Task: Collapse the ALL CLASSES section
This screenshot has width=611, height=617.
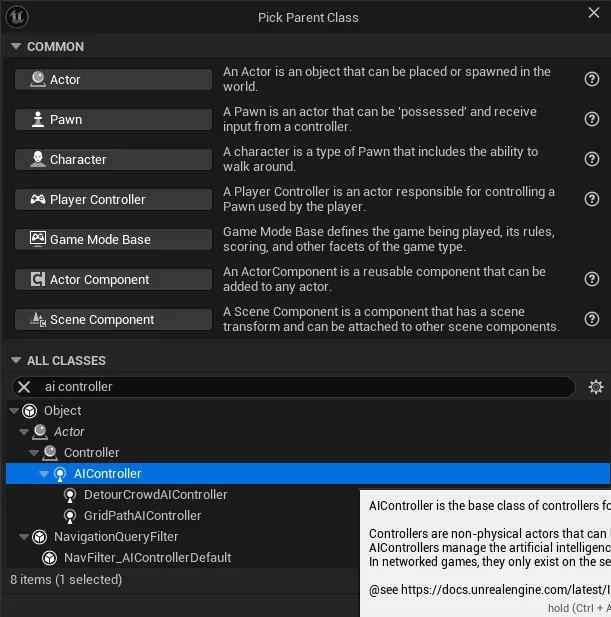Action: [x=16, y=360]
